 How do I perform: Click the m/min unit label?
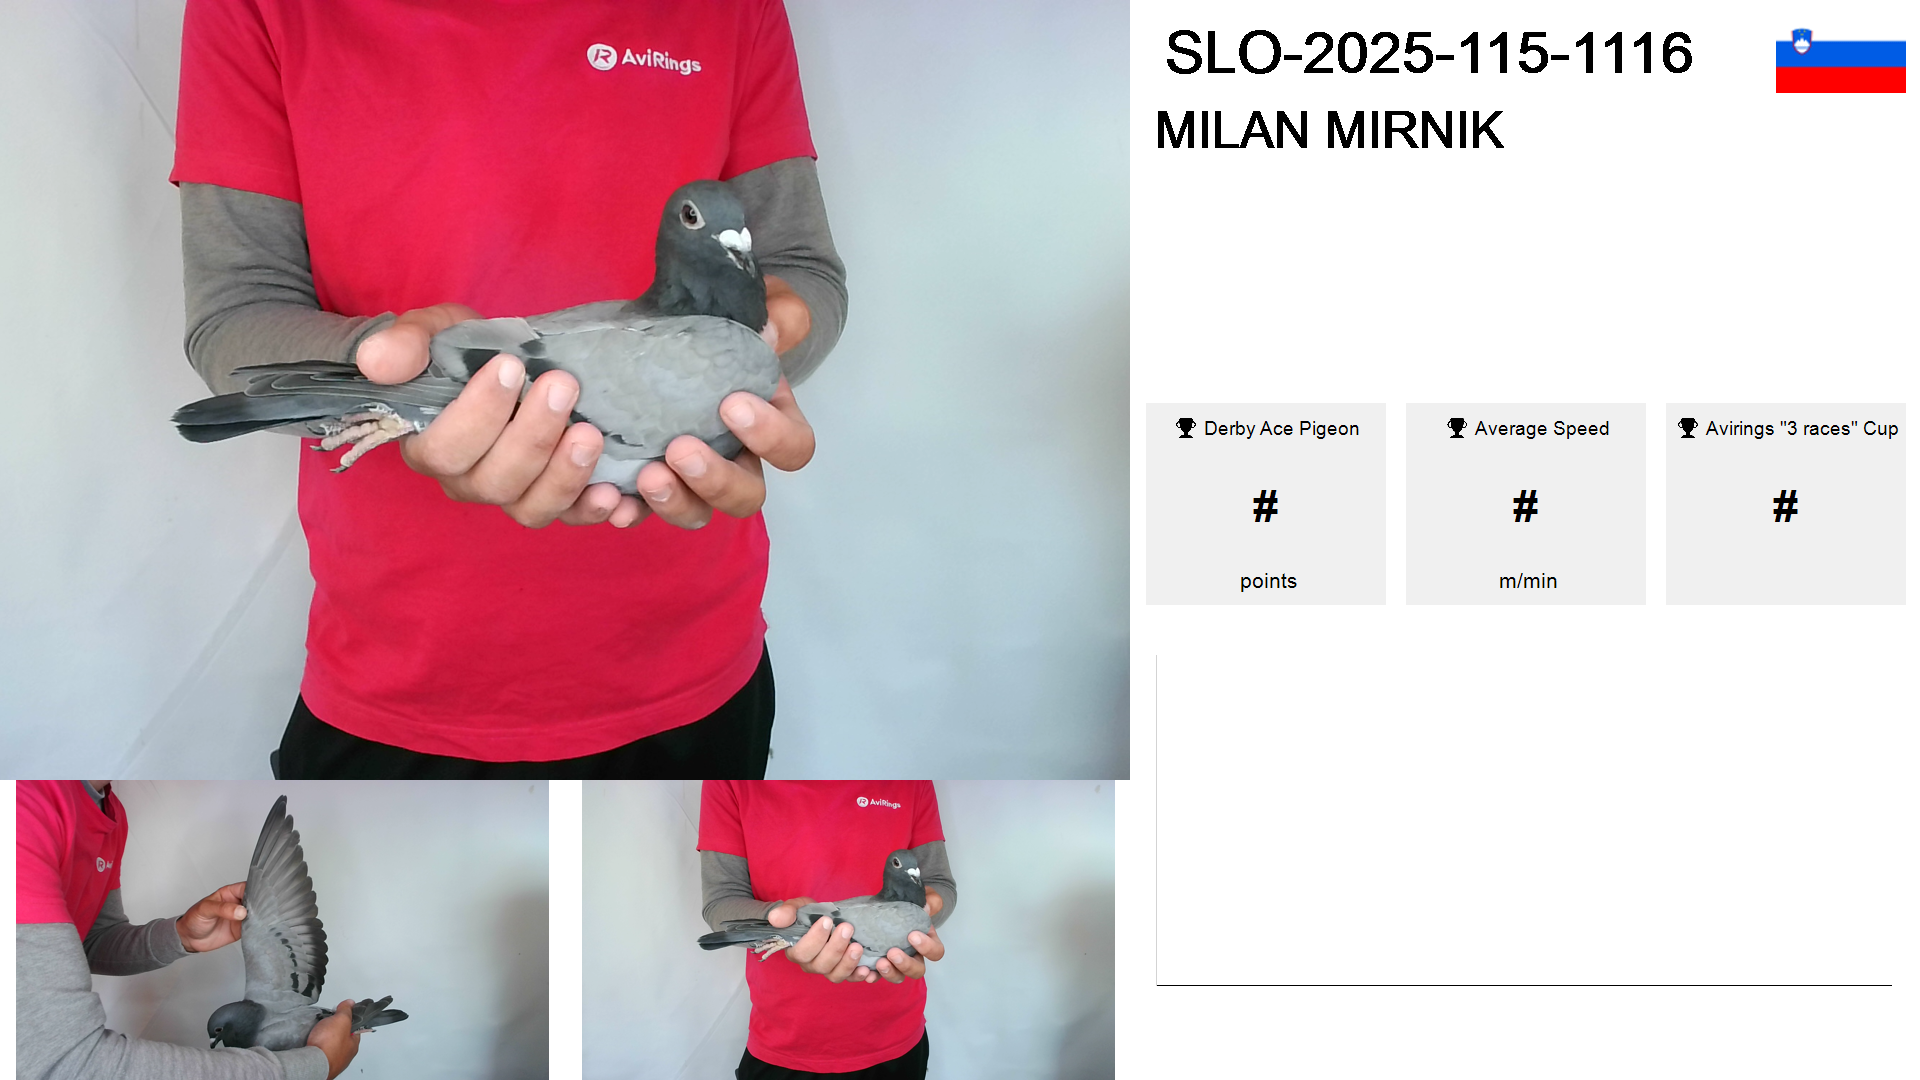coord(1527,581)
